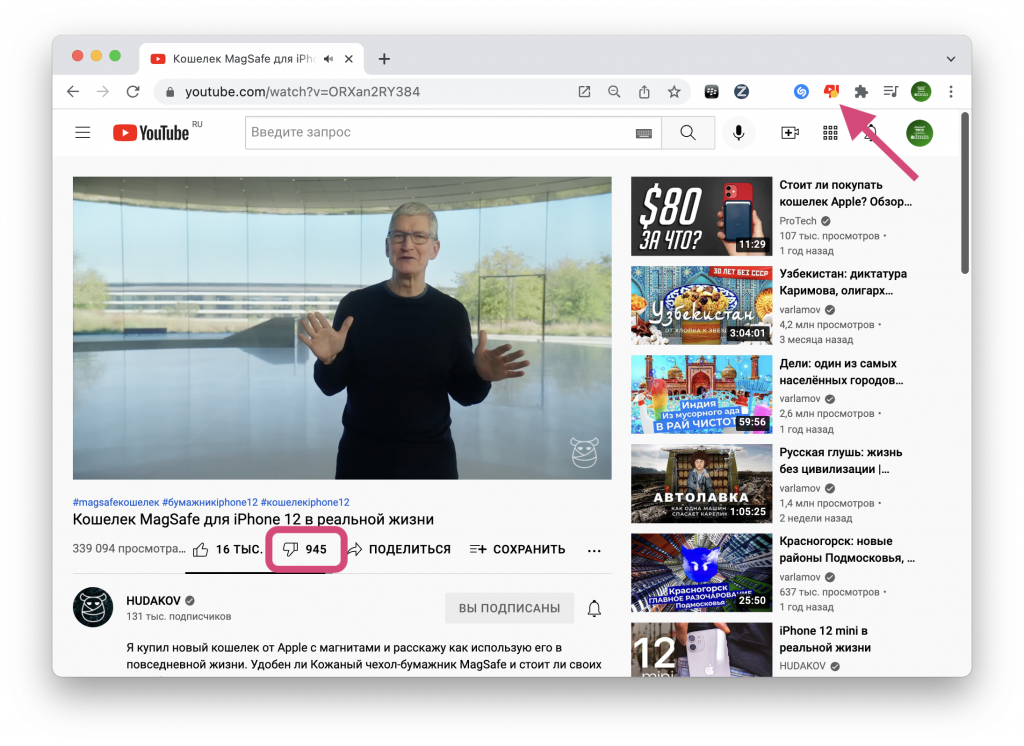
Task: Open the red dislike-counter extension icon
Action: point(831,91)
